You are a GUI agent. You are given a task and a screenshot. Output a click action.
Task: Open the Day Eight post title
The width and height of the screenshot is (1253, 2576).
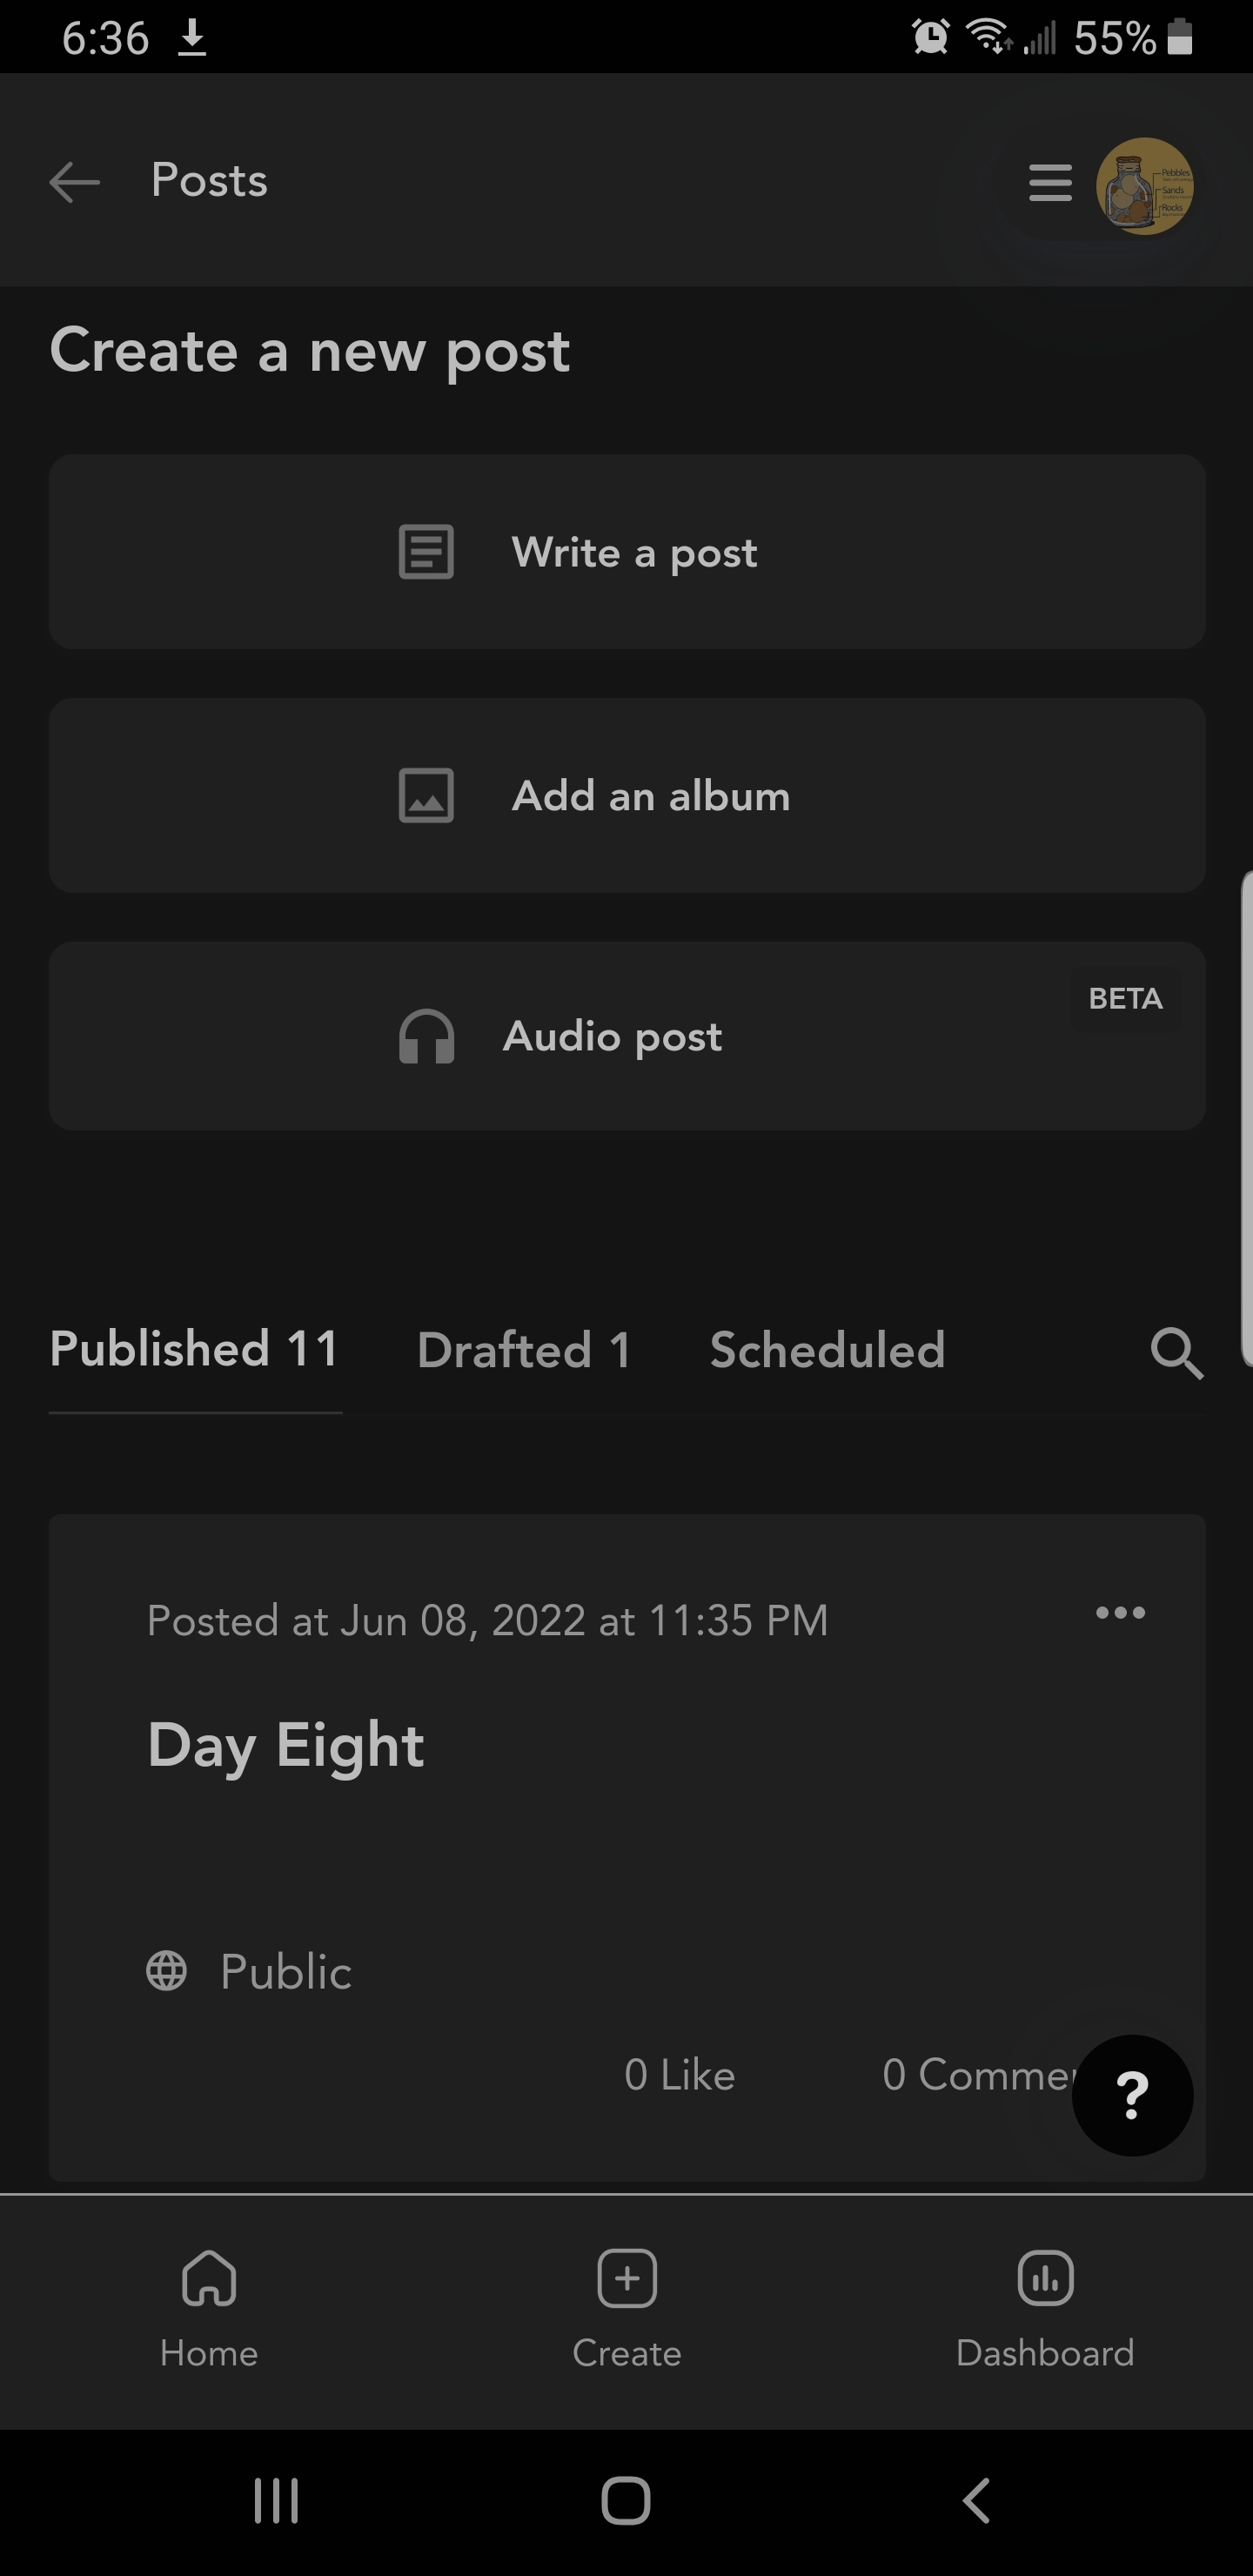tap(286, 1746)
